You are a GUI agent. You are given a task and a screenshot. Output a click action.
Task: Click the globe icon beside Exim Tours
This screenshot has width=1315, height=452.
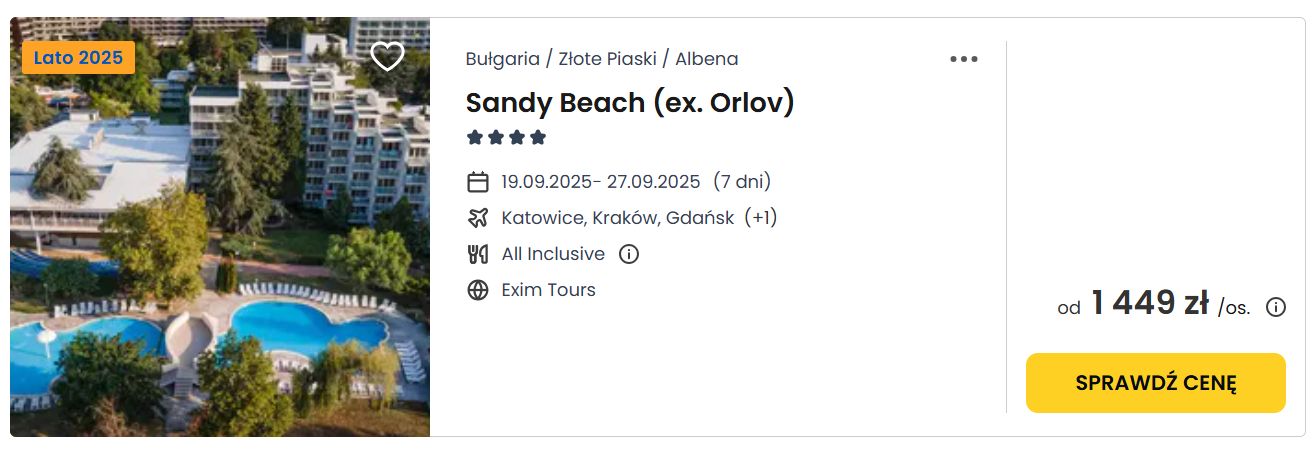click(x=478, y=290)
